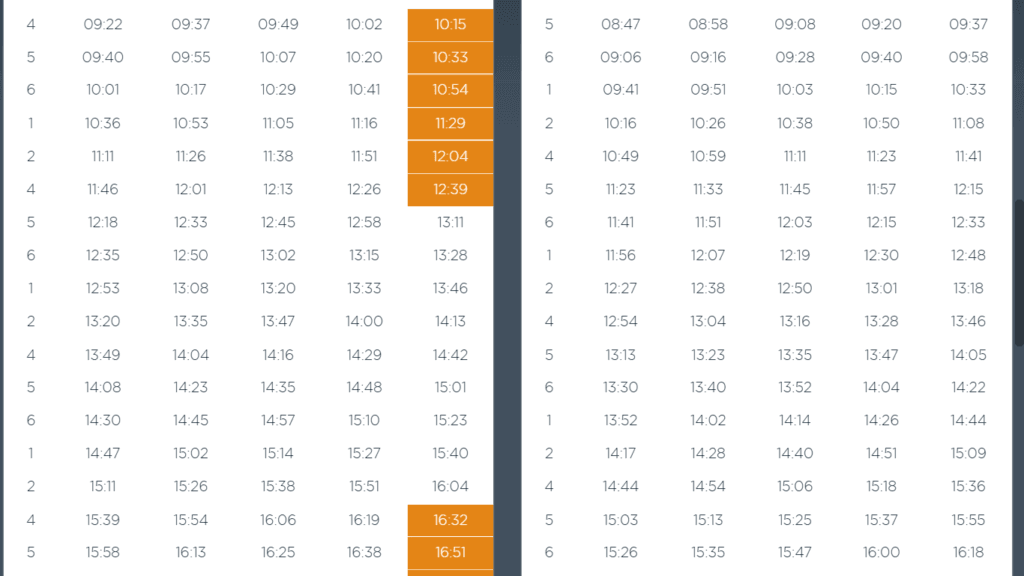Image resolution: width=1024 pixels, height=576 pixels.
Task: Select the highlighted 11:29 time
Action: click(x=450, y=123)
